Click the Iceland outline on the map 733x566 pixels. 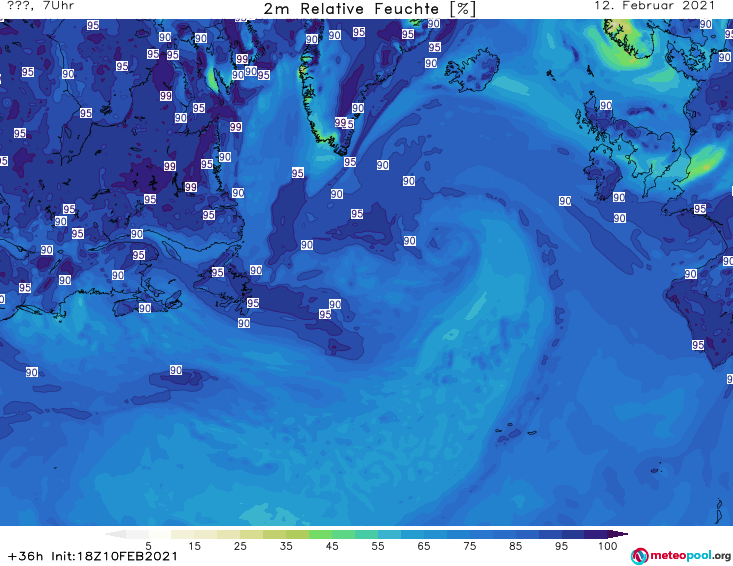click(x=472, y=71)
